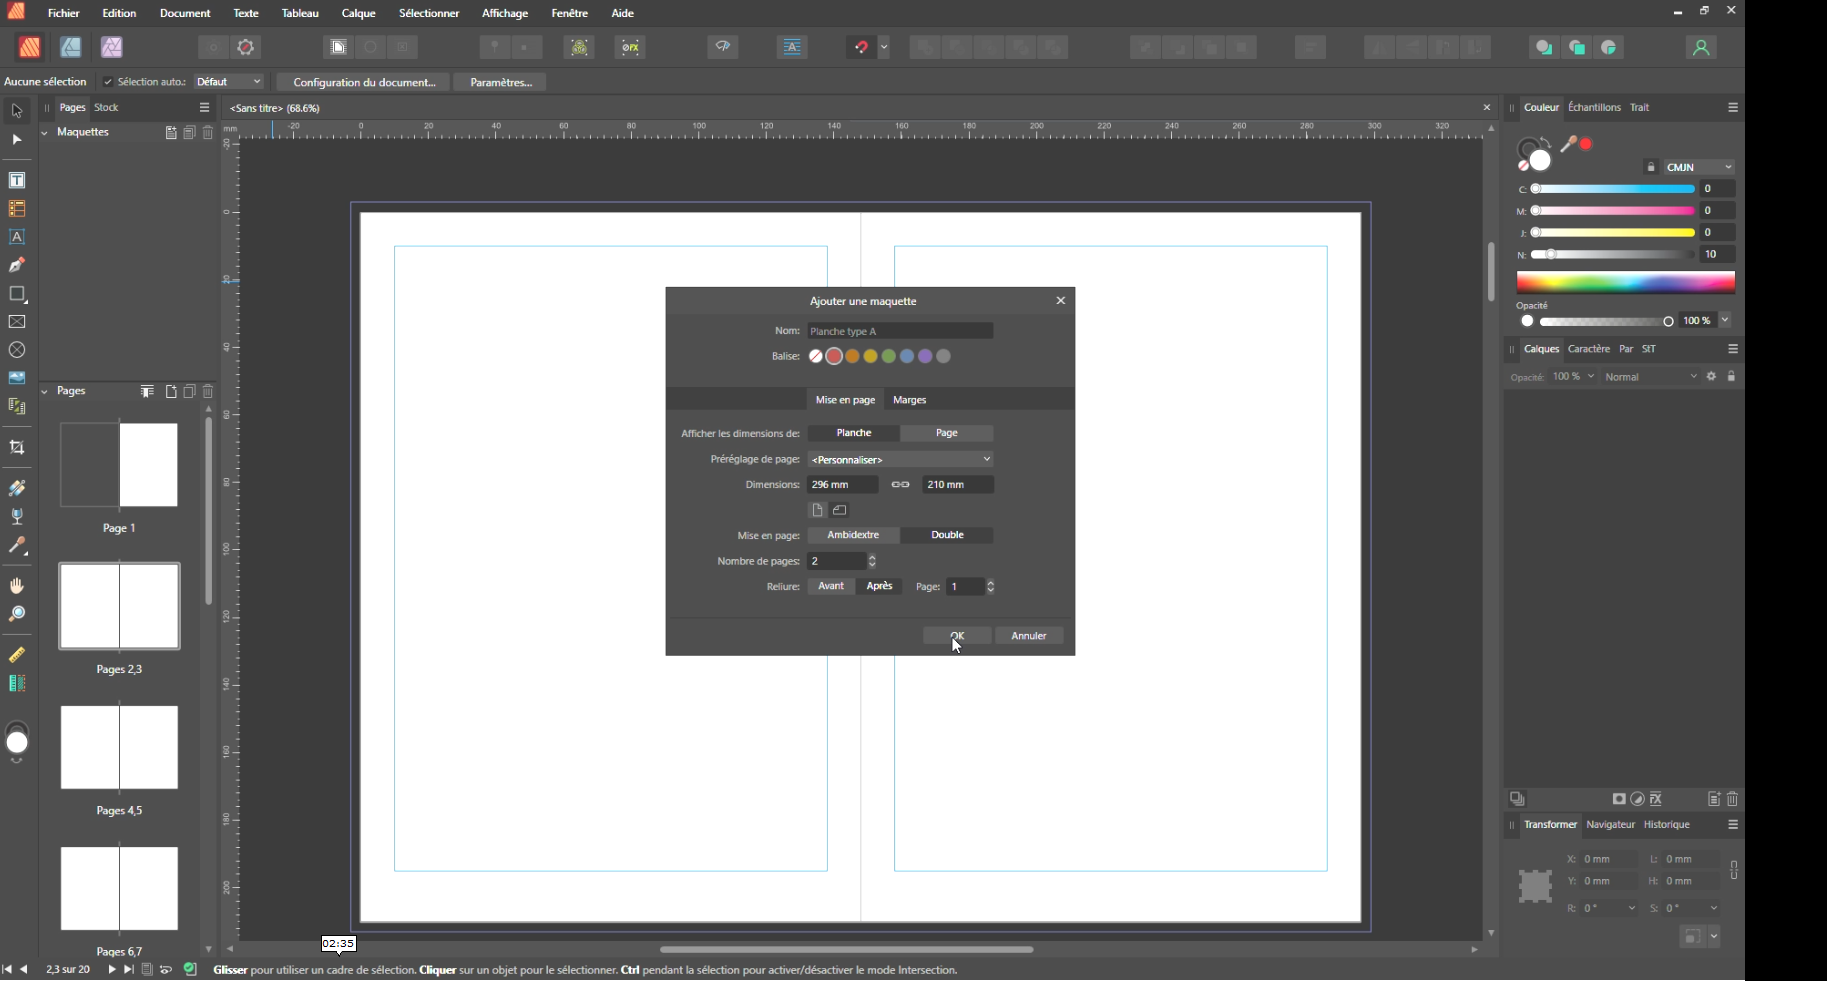Select the Artistic Text tool
Screen dimensions: 1827x981
pyautogui.click(x=17, y=237)
